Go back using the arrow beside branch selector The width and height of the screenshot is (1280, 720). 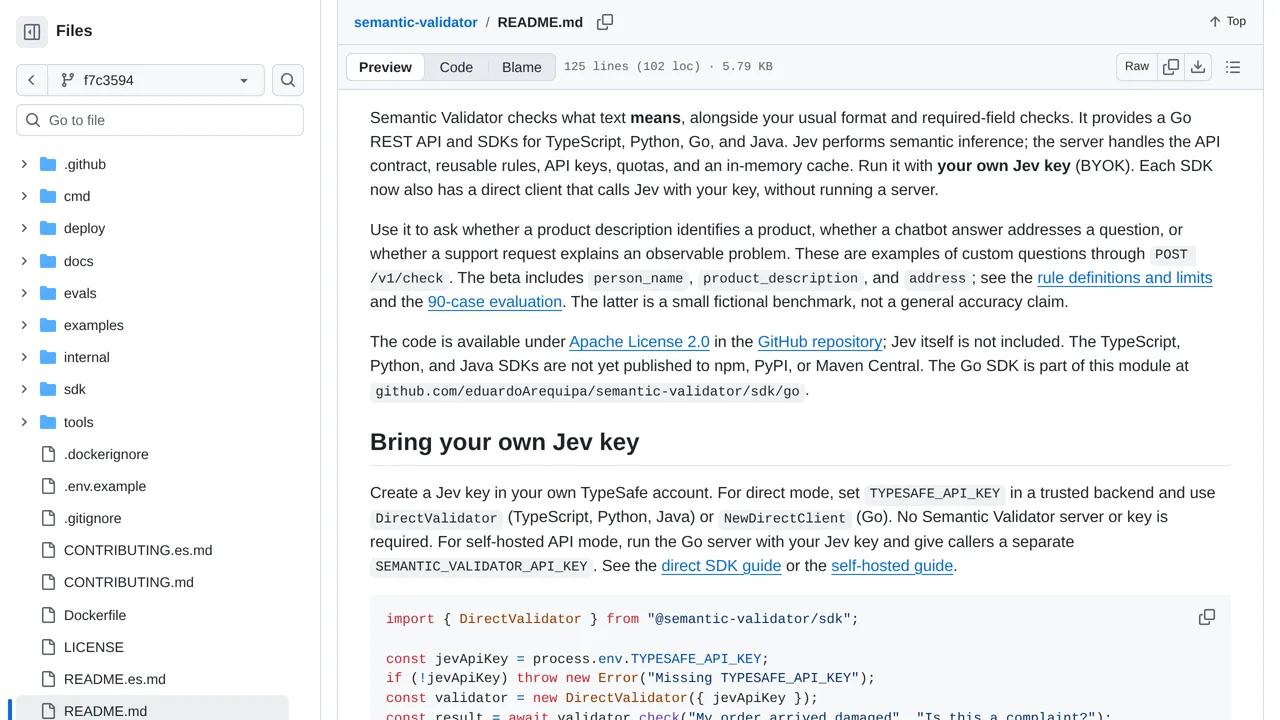[32, 80]
